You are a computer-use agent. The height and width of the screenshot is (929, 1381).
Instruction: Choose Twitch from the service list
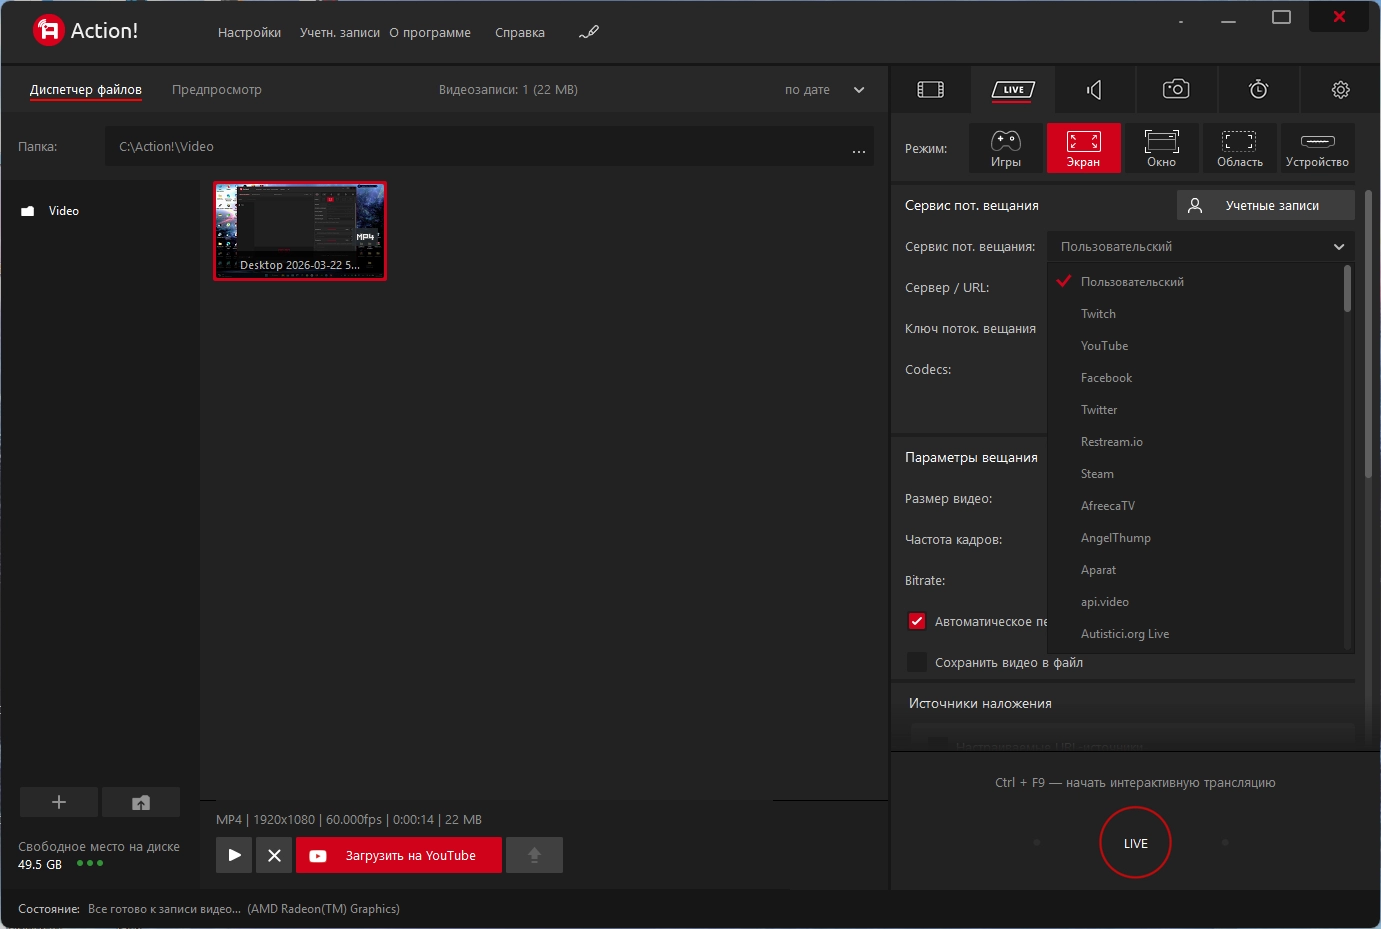pos(1098,314)
